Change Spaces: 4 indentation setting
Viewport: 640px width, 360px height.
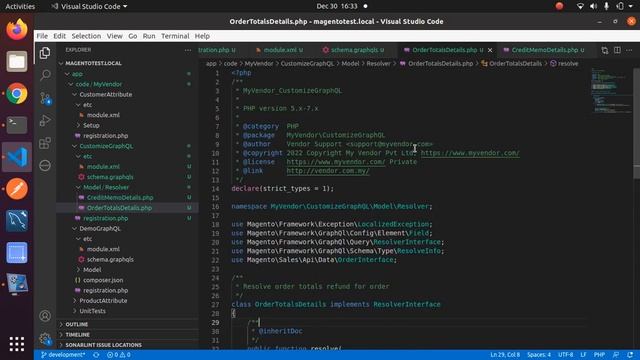539,355
